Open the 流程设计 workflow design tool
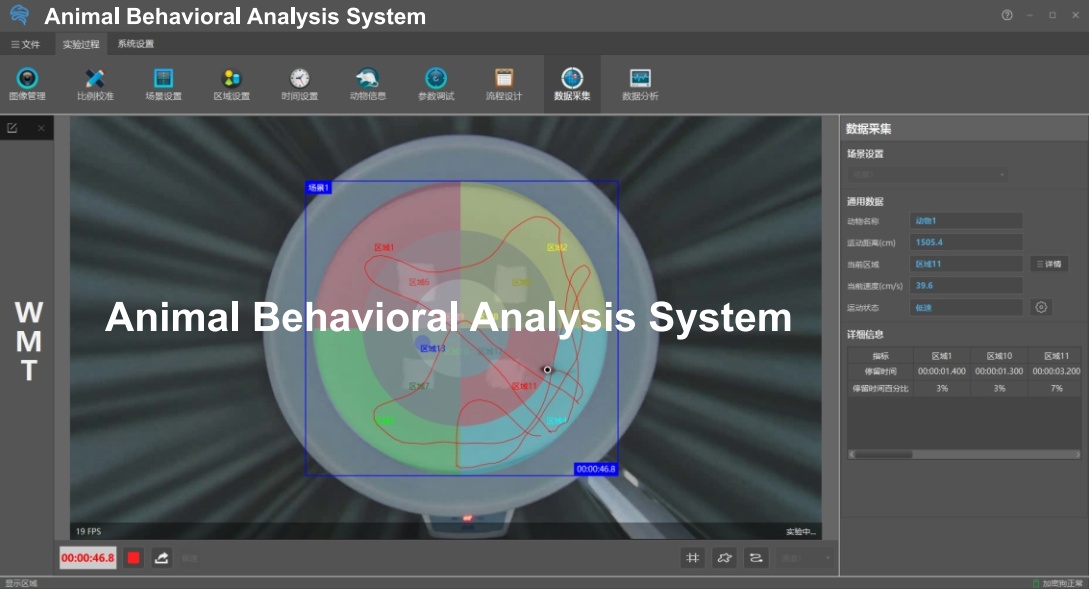1089x590 pixels. [x=504, y=85]
